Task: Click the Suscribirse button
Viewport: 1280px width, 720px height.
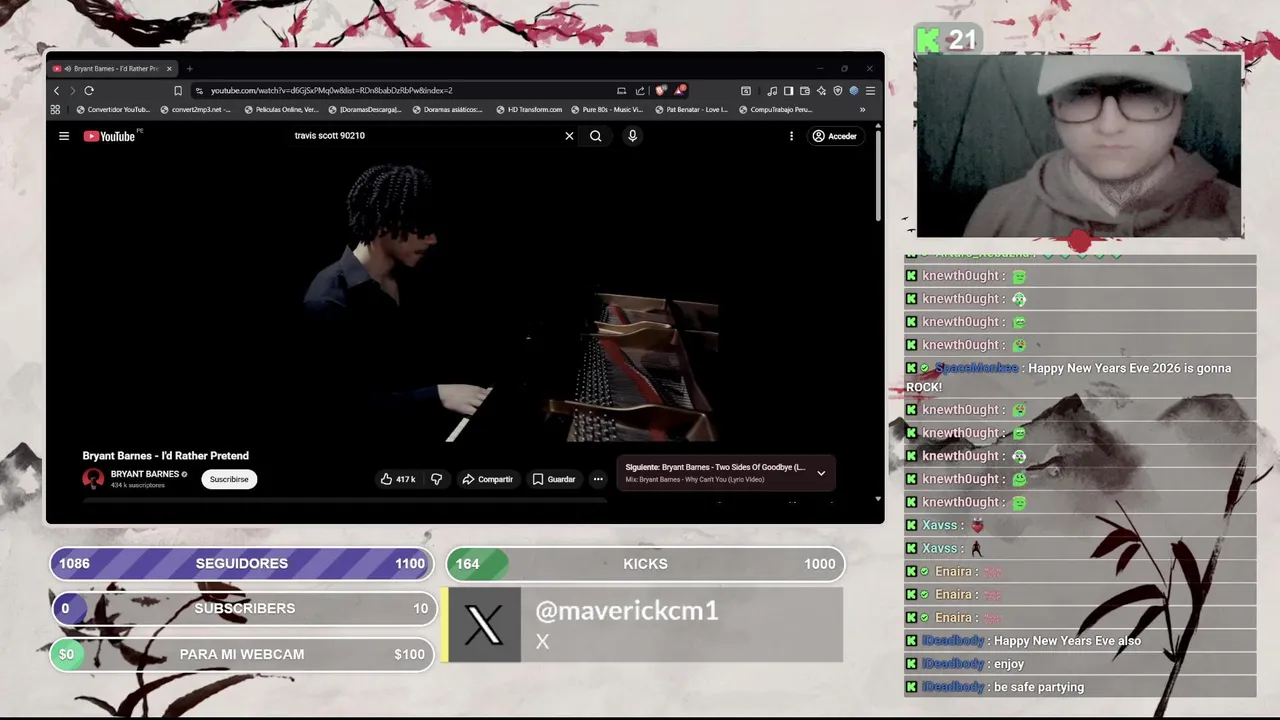Action: tap(229, 479)
